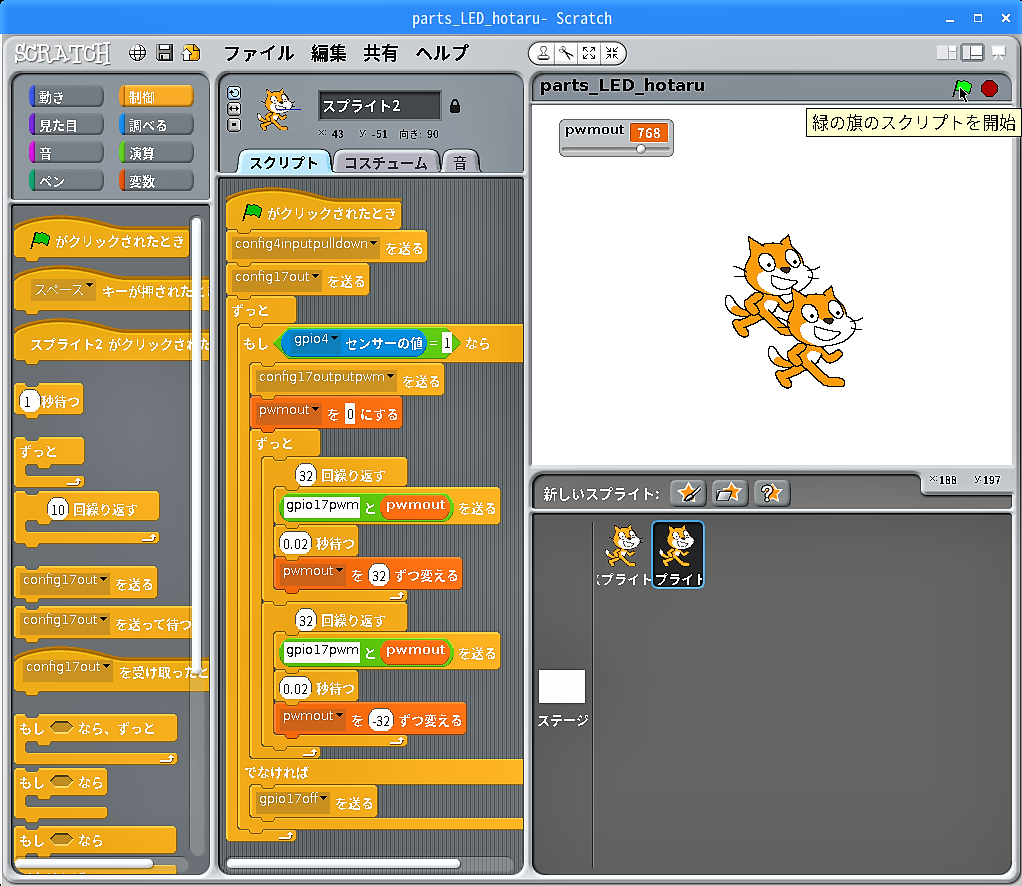Image resolution: width=1022 pixels, height=886 pixels.
Task: Set rotation style to left-right flip only
Action: point(234,109)
